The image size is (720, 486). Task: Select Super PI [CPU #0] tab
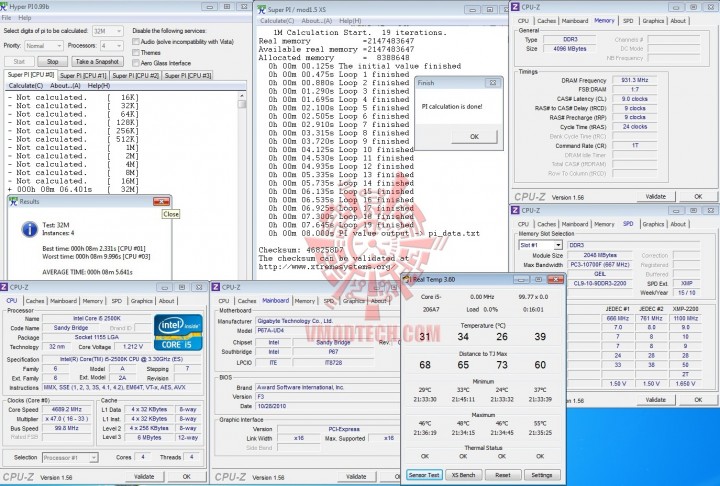click(31, 75)
